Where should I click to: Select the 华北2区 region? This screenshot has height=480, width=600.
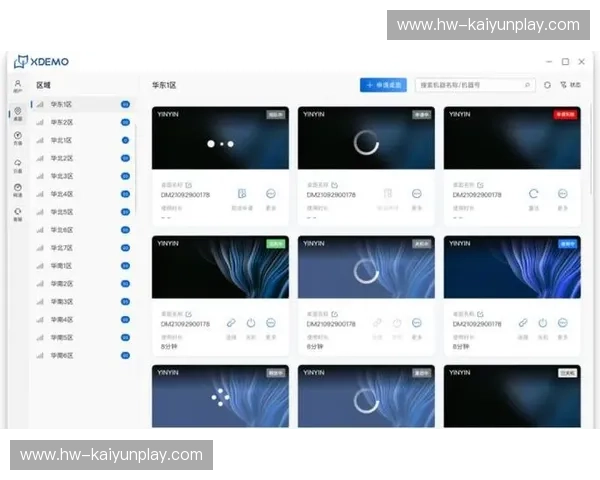(x=82, y=158)
